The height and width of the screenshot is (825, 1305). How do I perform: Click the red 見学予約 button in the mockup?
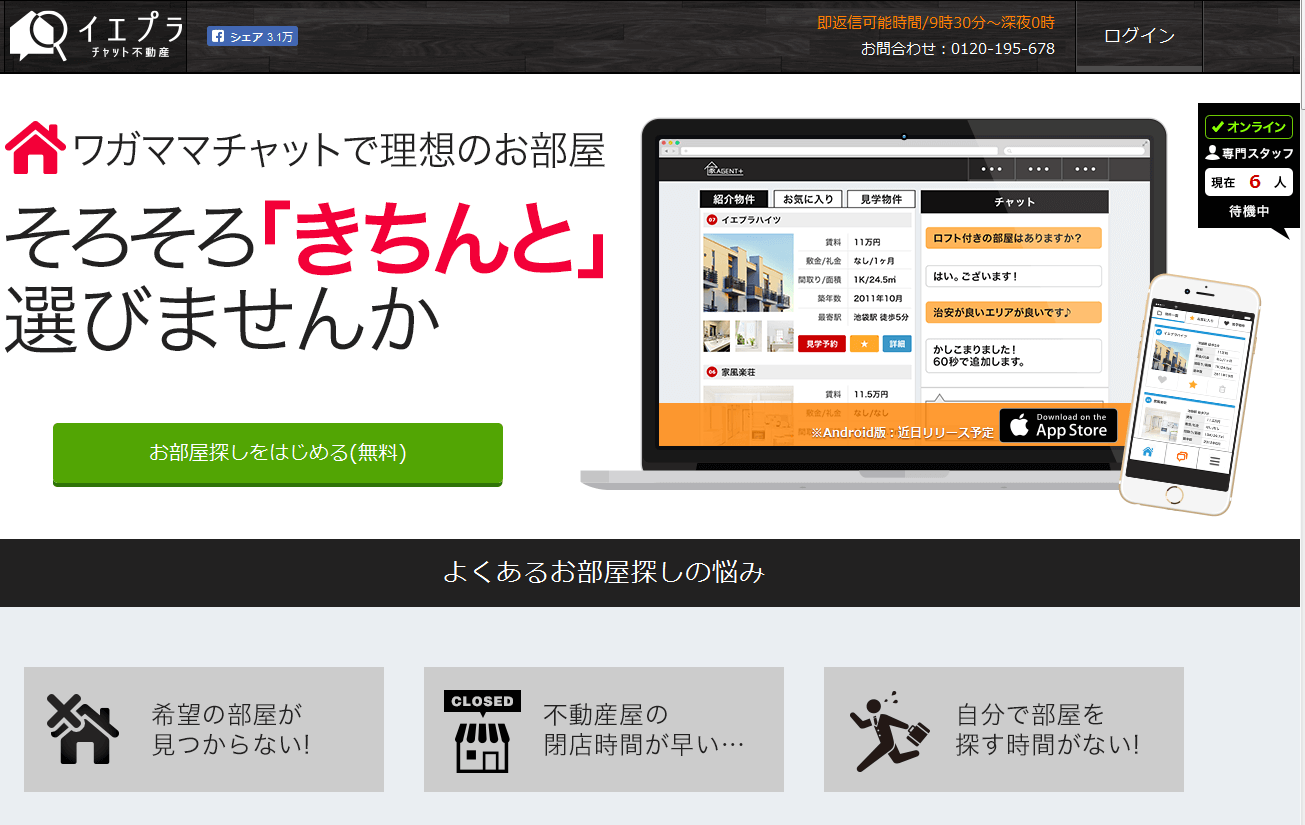click(x=822, y=344)
